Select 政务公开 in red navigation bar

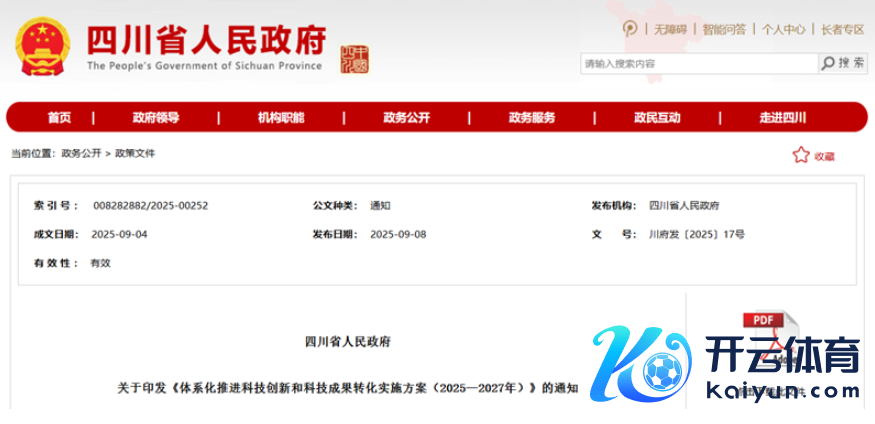click(406, 117)
